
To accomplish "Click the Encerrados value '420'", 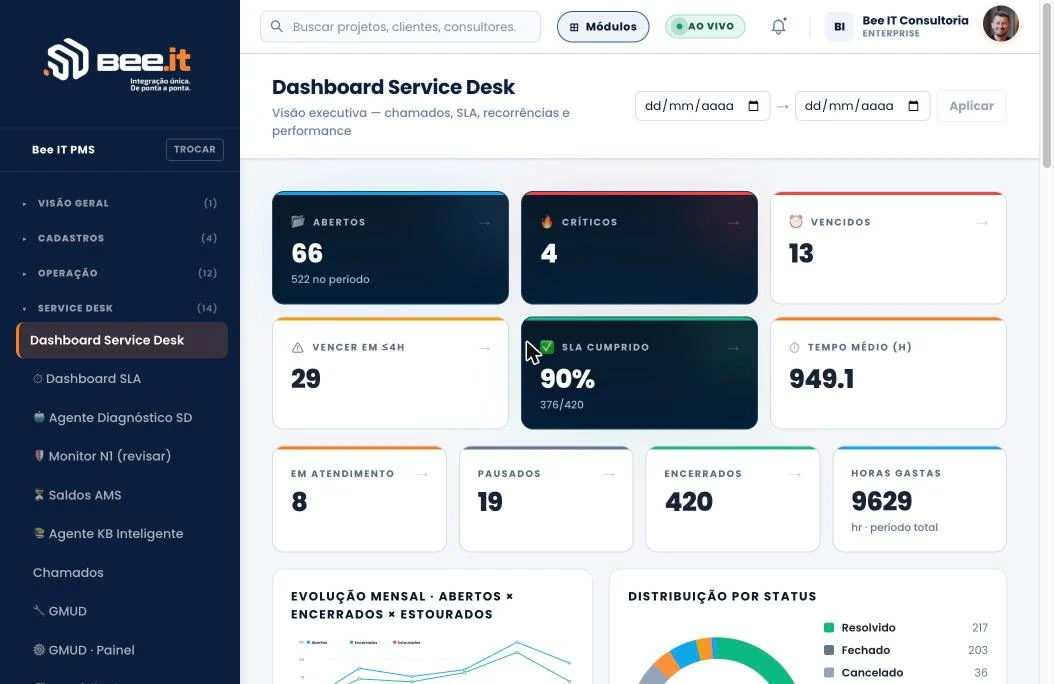I will click(689, 502).
